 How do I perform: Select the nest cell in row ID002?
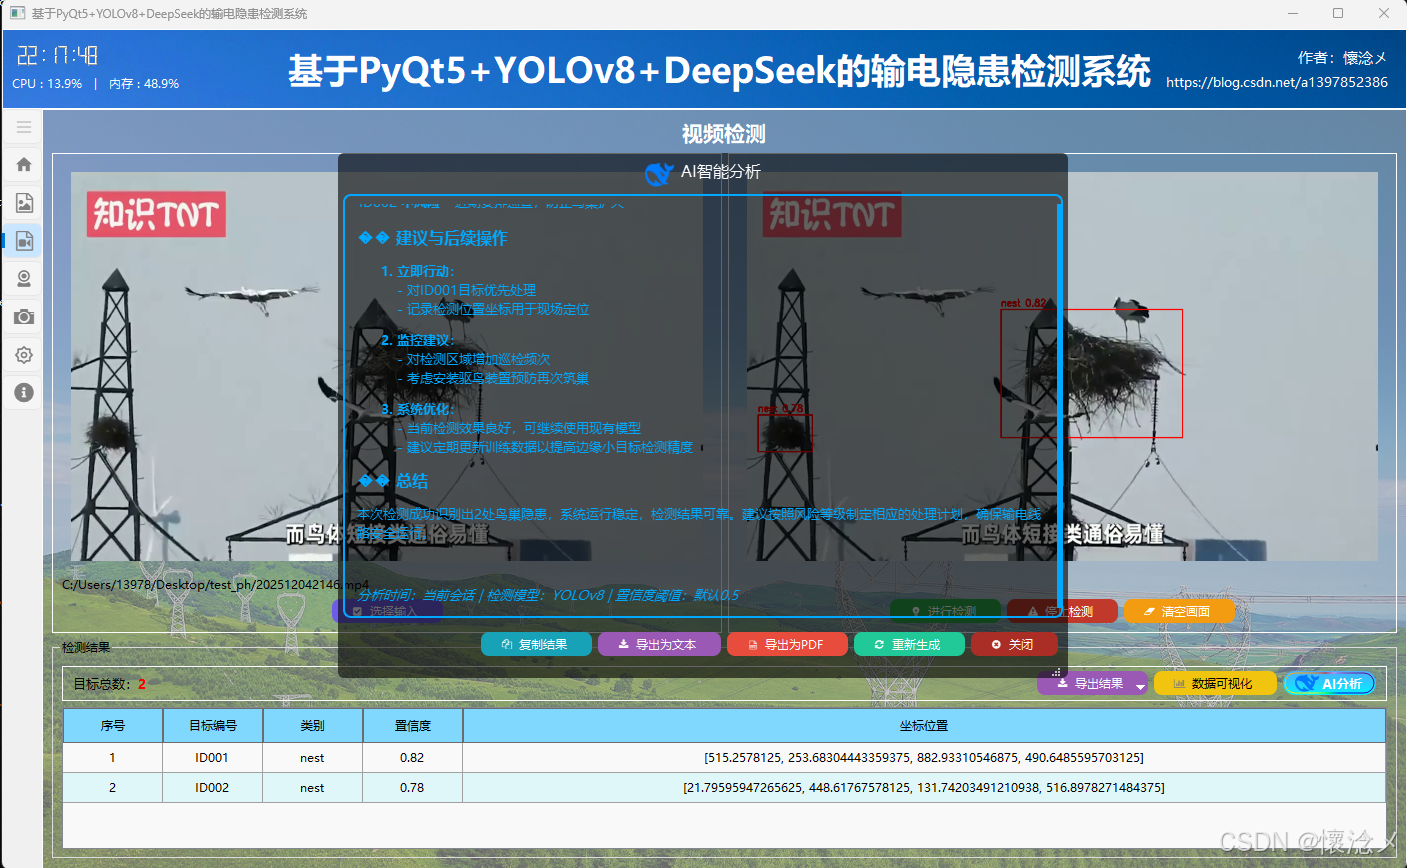[312, 788]
